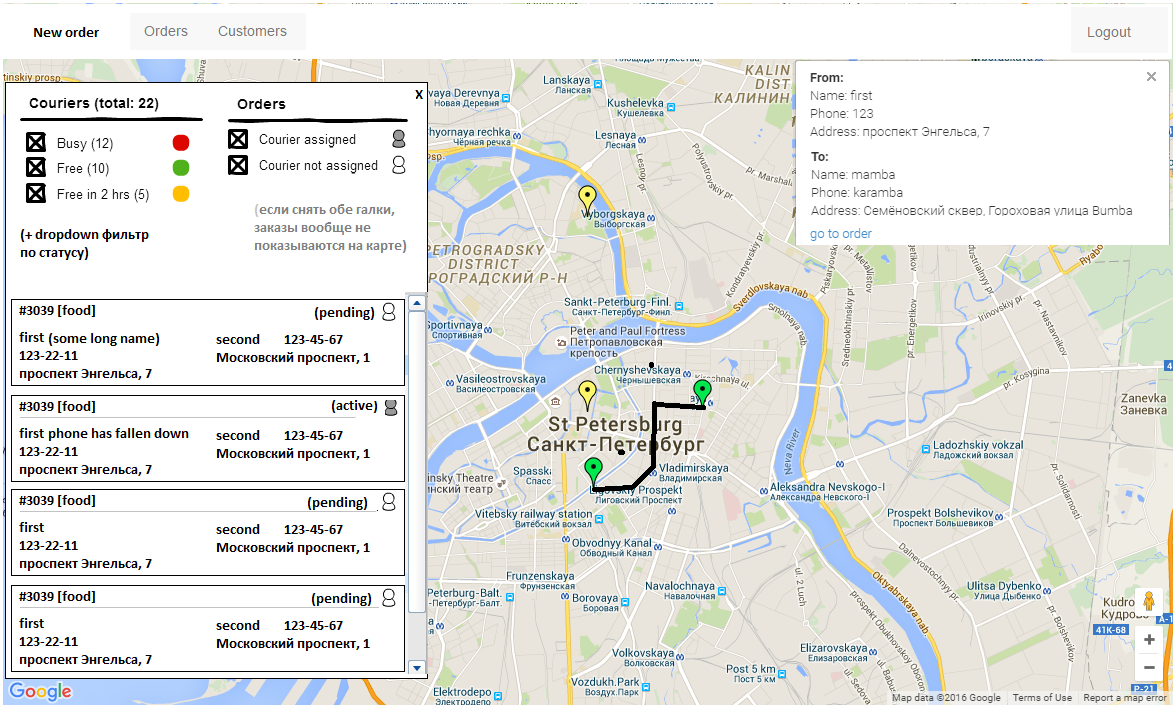Image resolution: width=1175 pixels, height=705 pixels.
Task: Open the Orders tab
Action: (x=166, y=31)
